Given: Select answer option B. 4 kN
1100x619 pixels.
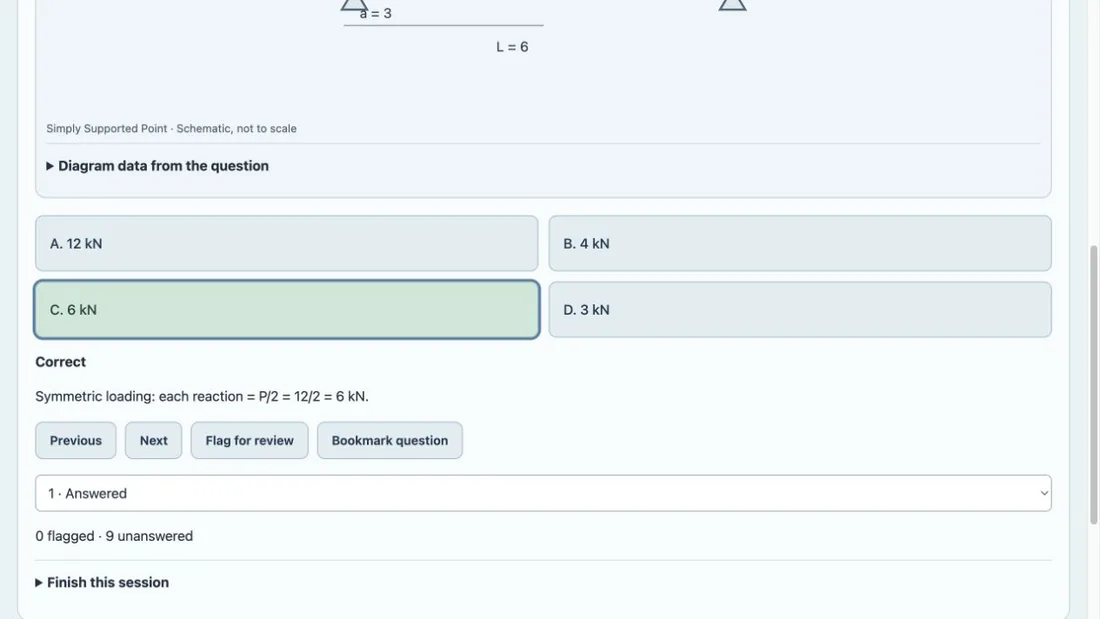Looking at the screenshot, I should pos(800,244).
